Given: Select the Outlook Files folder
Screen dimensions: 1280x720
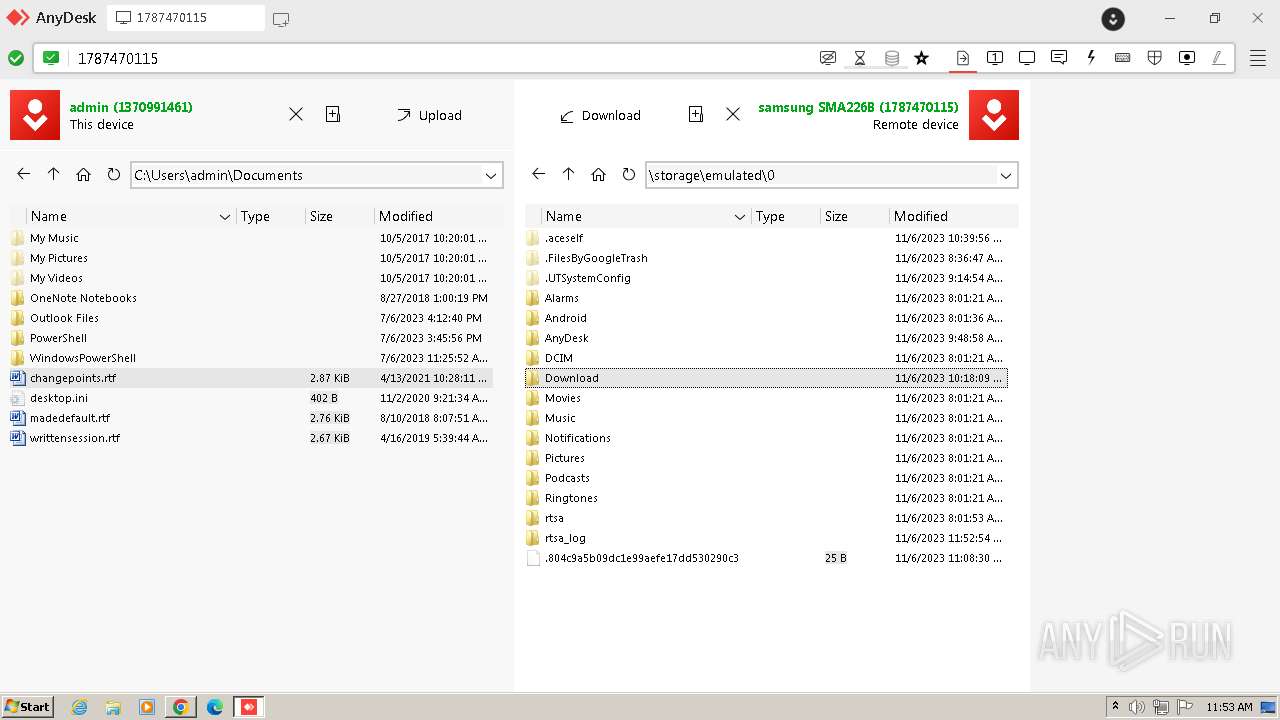Looking at the screenshot, I should point(250,318).
